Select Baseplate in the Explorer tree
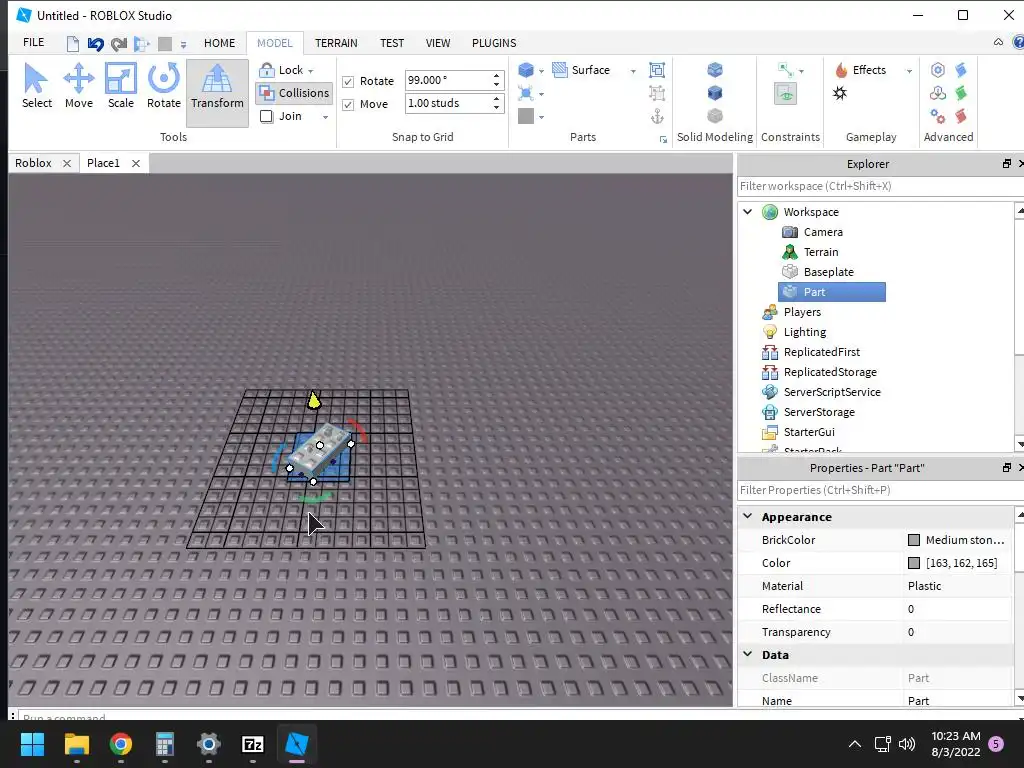1024x768 pixels. coord(828,272)
